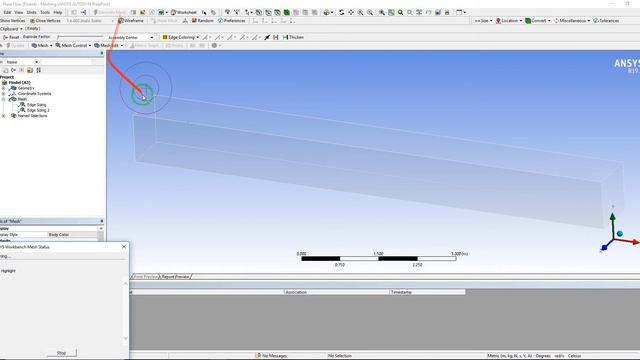Click the Display Style Body Color value
Viewport: 640px width, 360px height.
tap(72, 235)
